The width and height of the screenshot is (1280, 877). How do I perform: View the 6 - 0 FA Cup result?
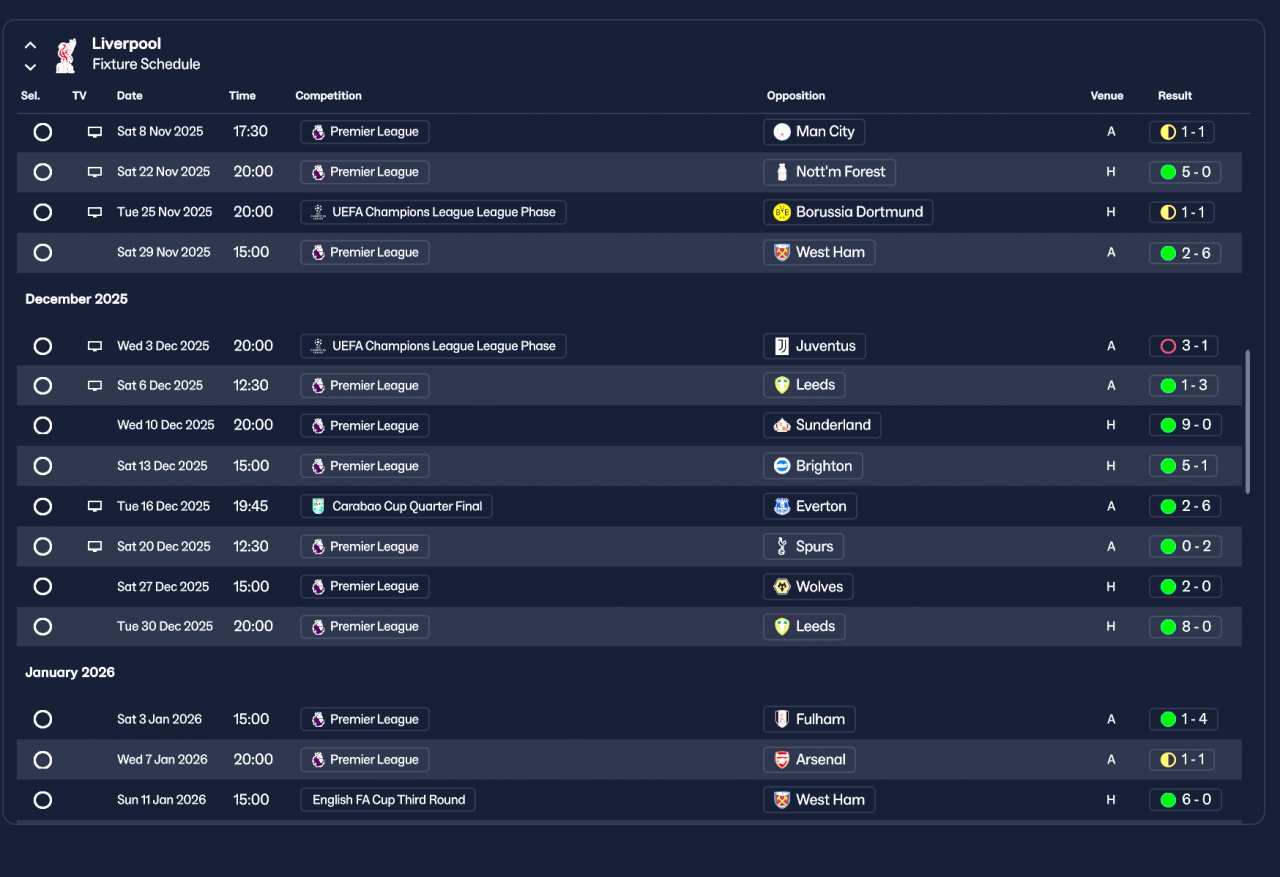[1185, 800]
